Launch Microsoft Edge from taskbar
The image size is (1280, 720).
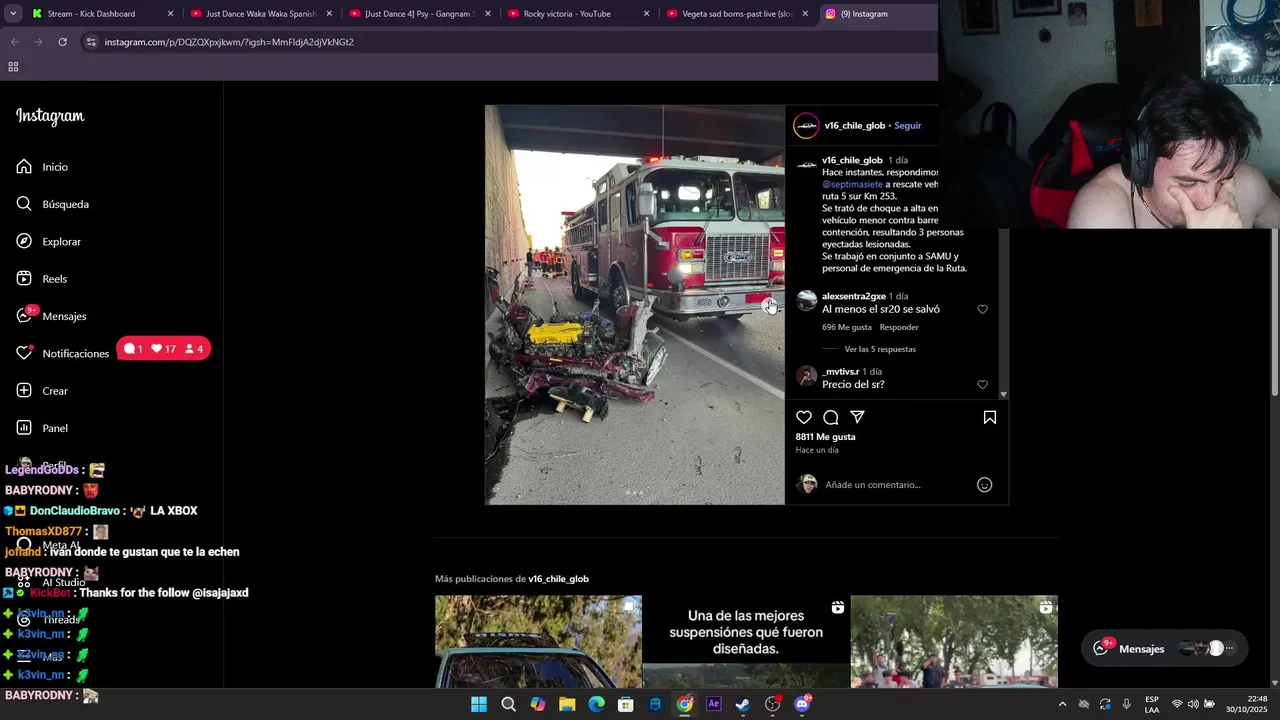click(x=596, y=704)
